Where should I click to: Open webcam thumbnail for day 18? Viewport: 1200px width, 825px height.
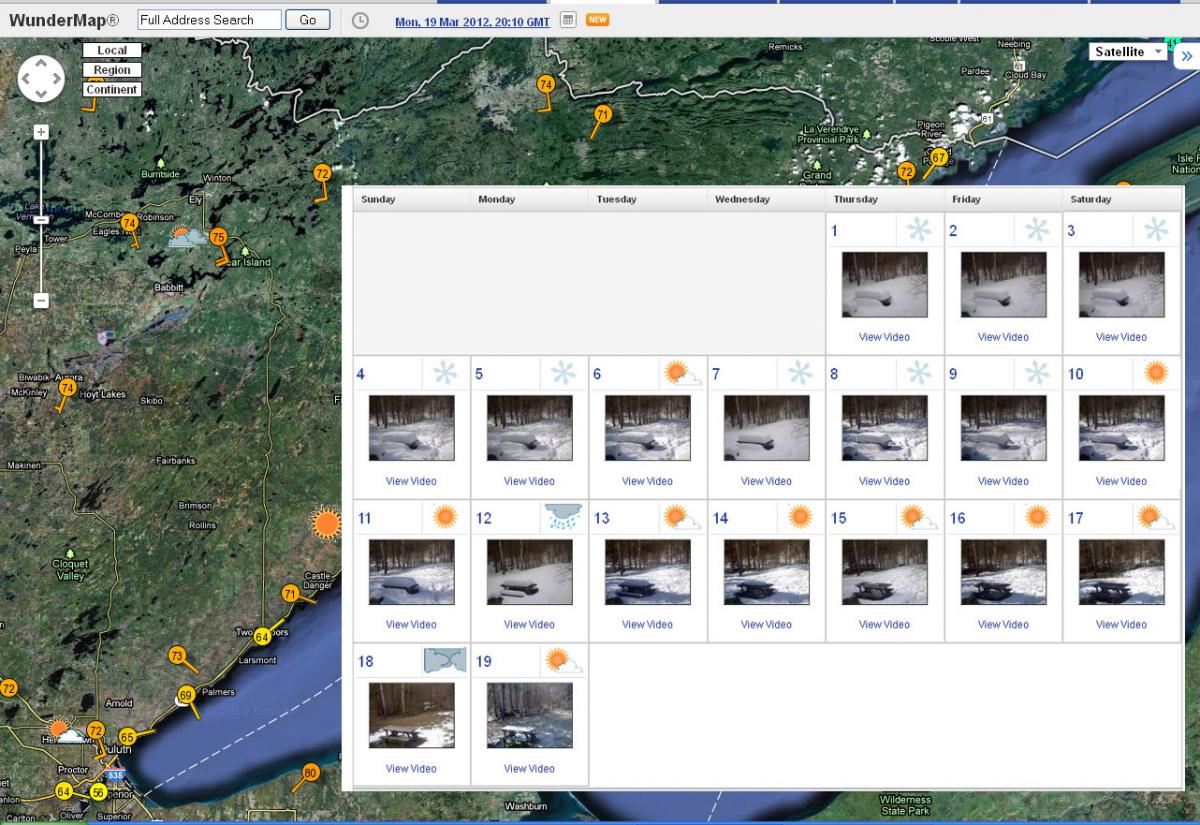tap(411, 716)
